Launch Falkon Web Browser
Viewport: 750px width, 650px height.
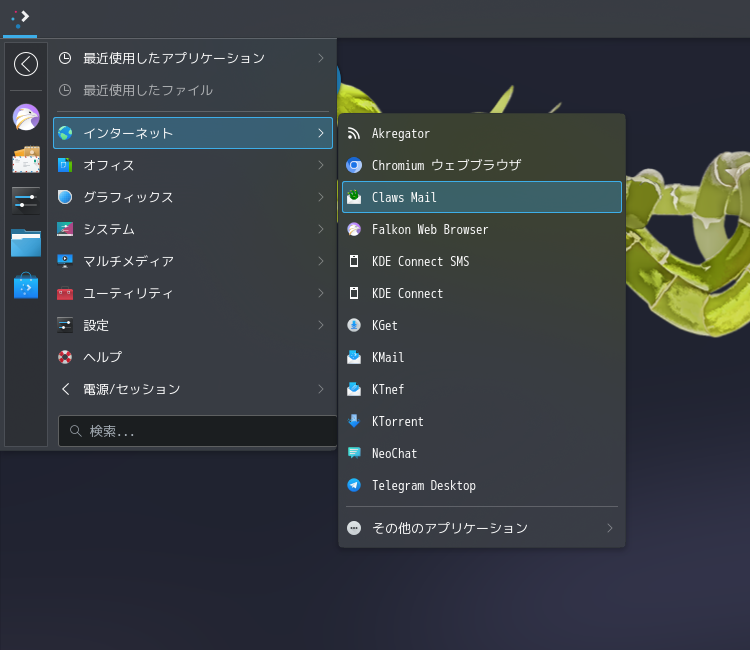point(482,230)
